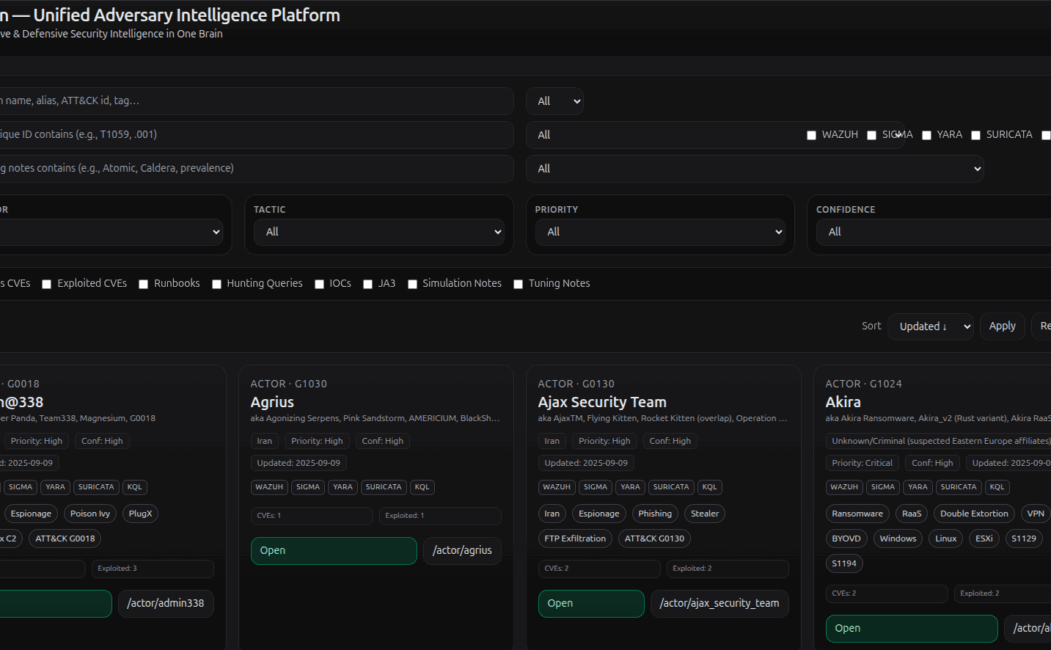Enable the Exploited CVEs checkbox
Image resolution: width=1051 pixels, height=650 pixels.
coord(47,284)
